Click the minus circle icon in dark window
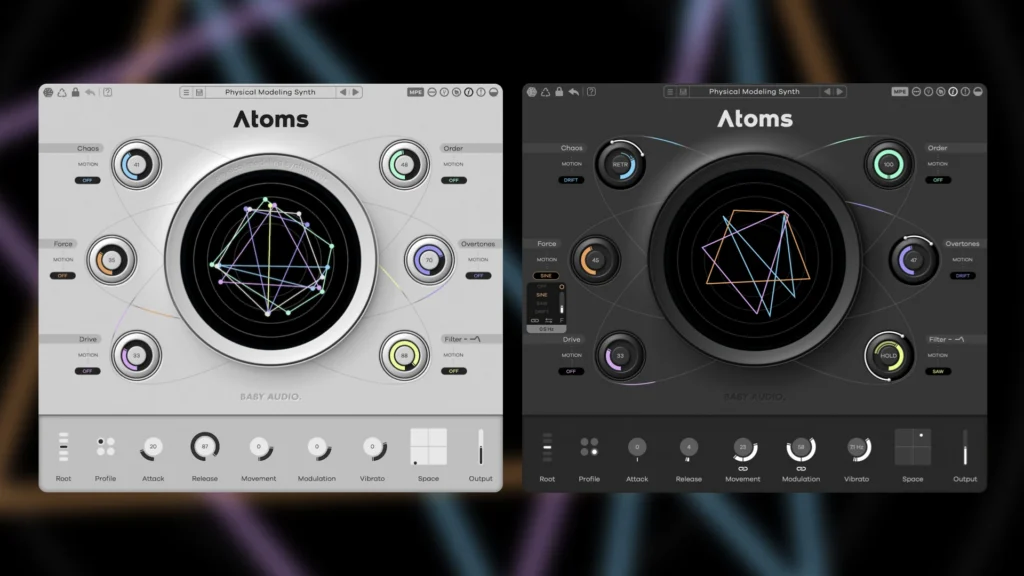 point(916,91)
